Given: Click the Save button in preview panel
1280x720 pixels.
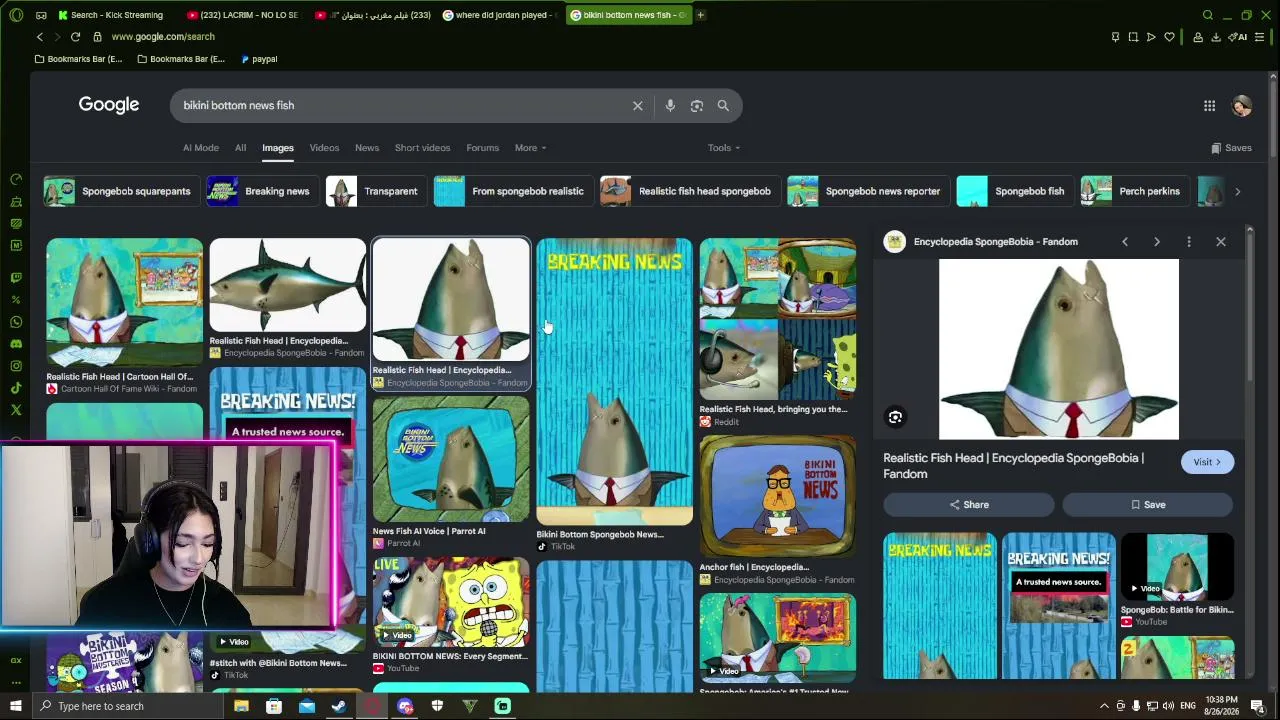Looking at the screenshot, I should click(1148, 505).
